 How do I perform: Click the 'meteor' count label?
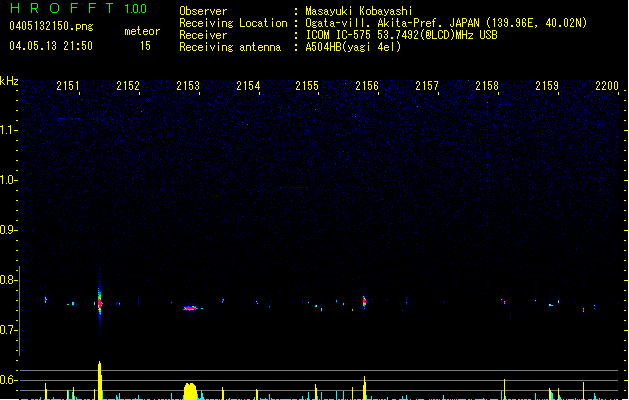(142, 31)
